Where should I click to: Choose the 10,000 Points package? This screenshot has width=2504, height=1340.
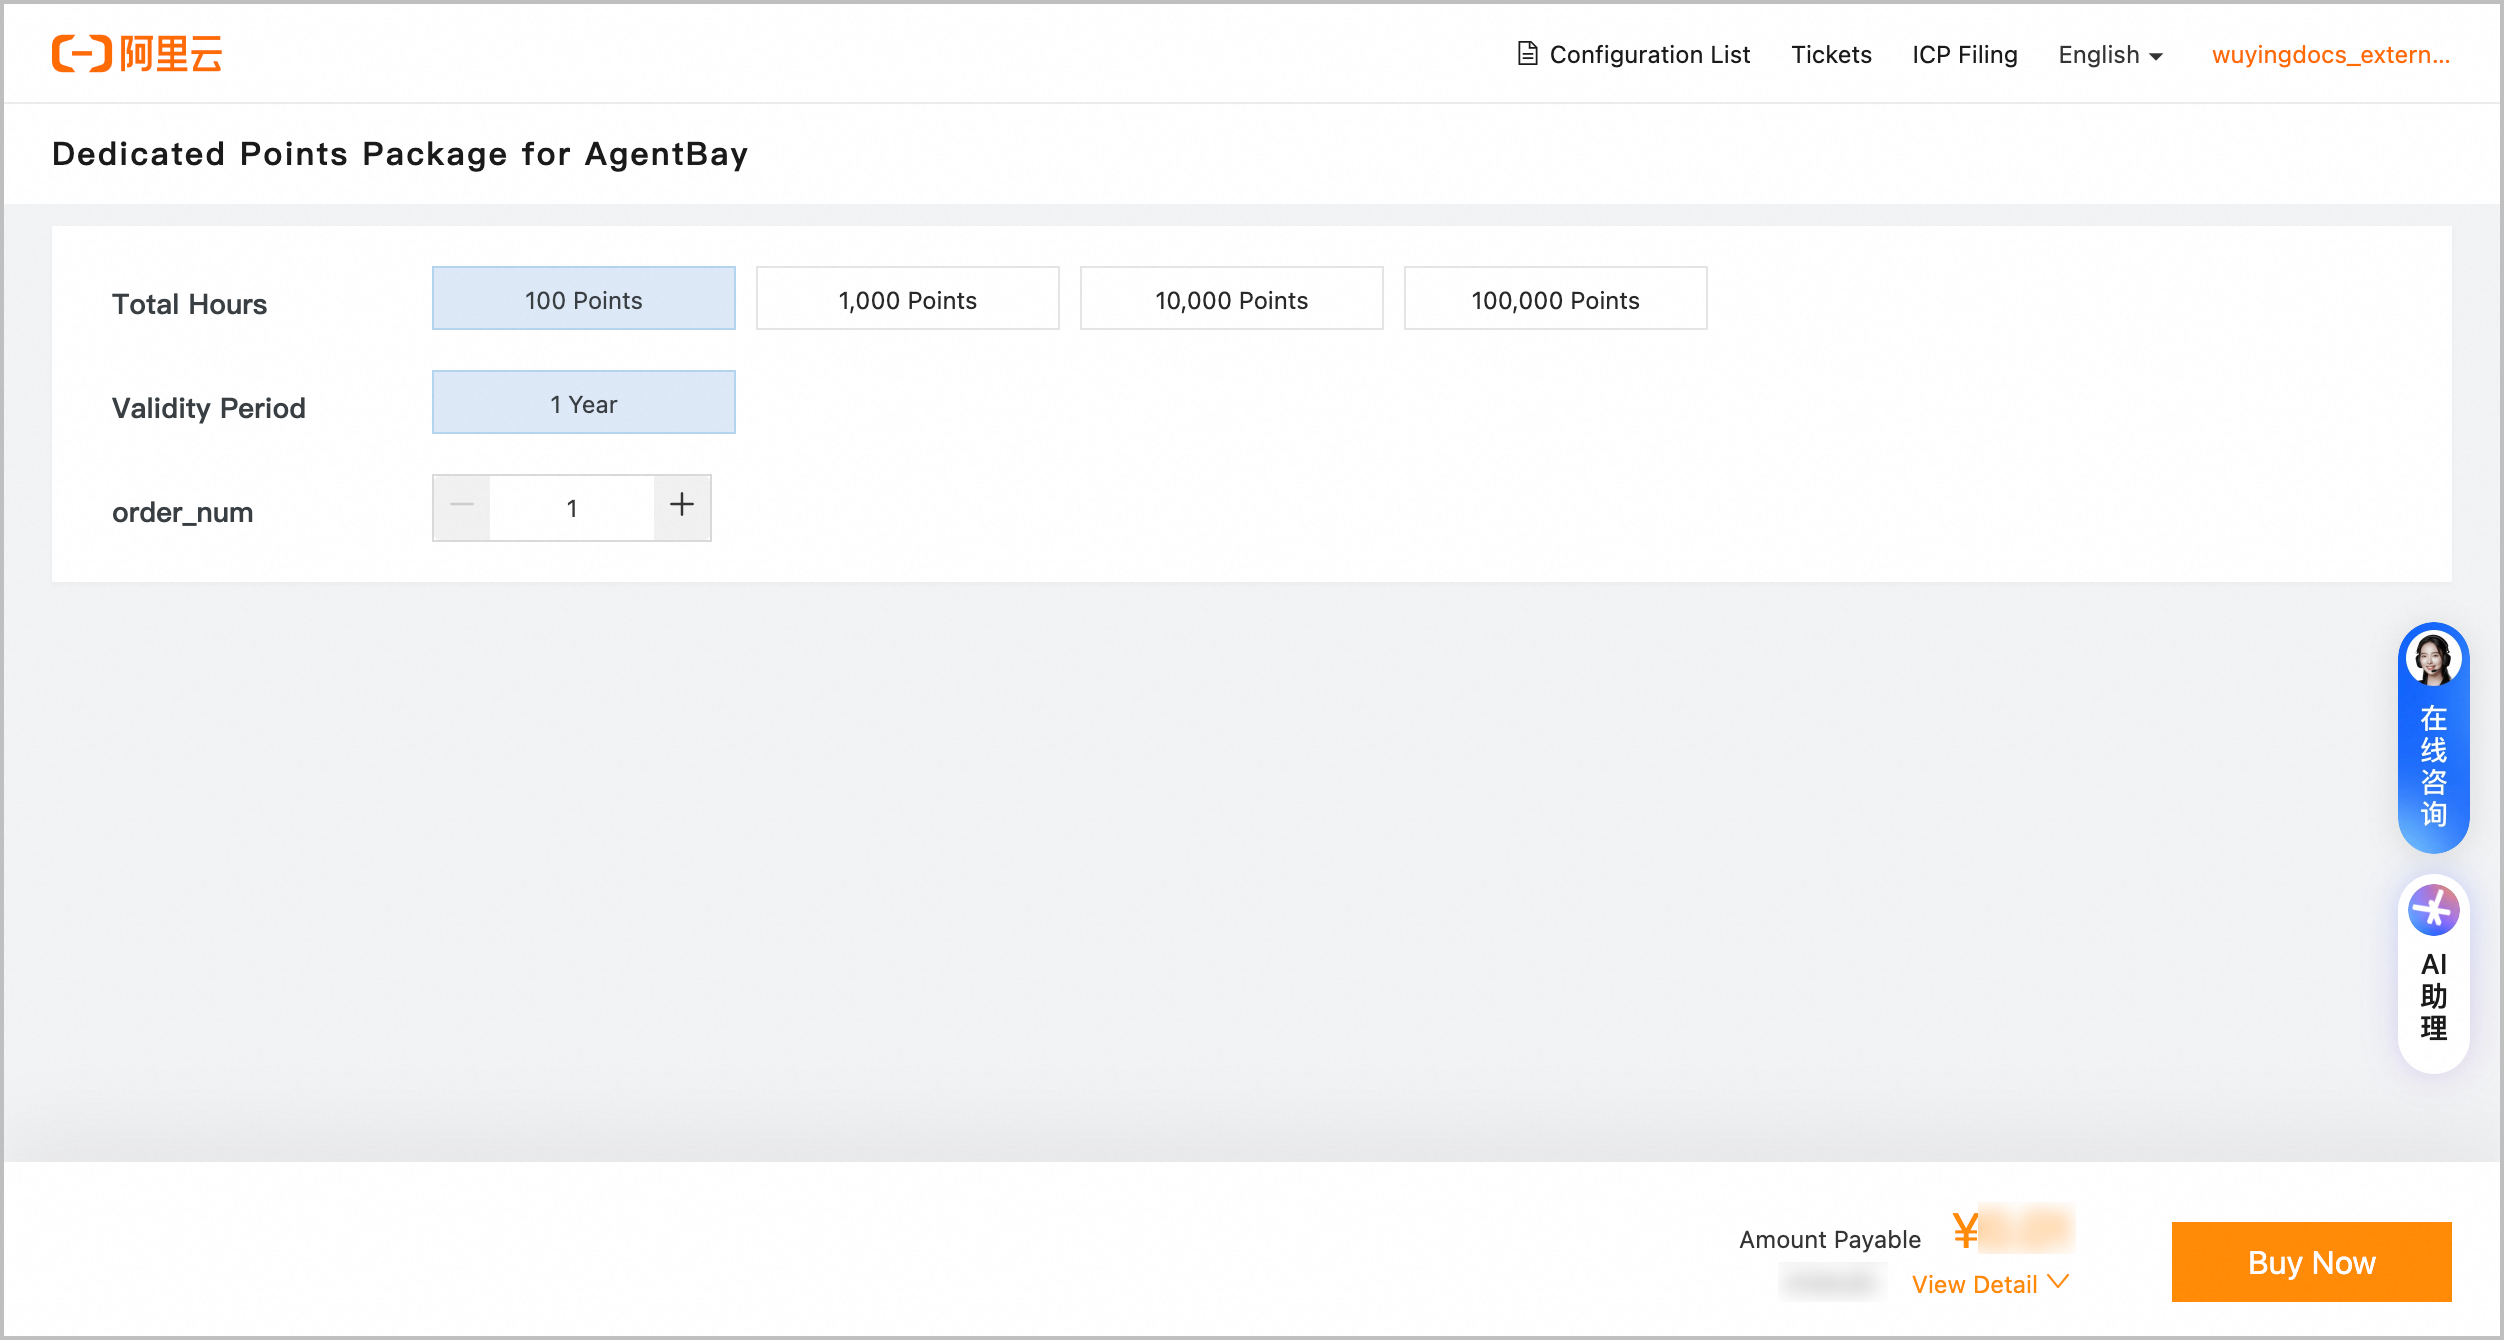pyautogui.click(x=1231, y=299)
